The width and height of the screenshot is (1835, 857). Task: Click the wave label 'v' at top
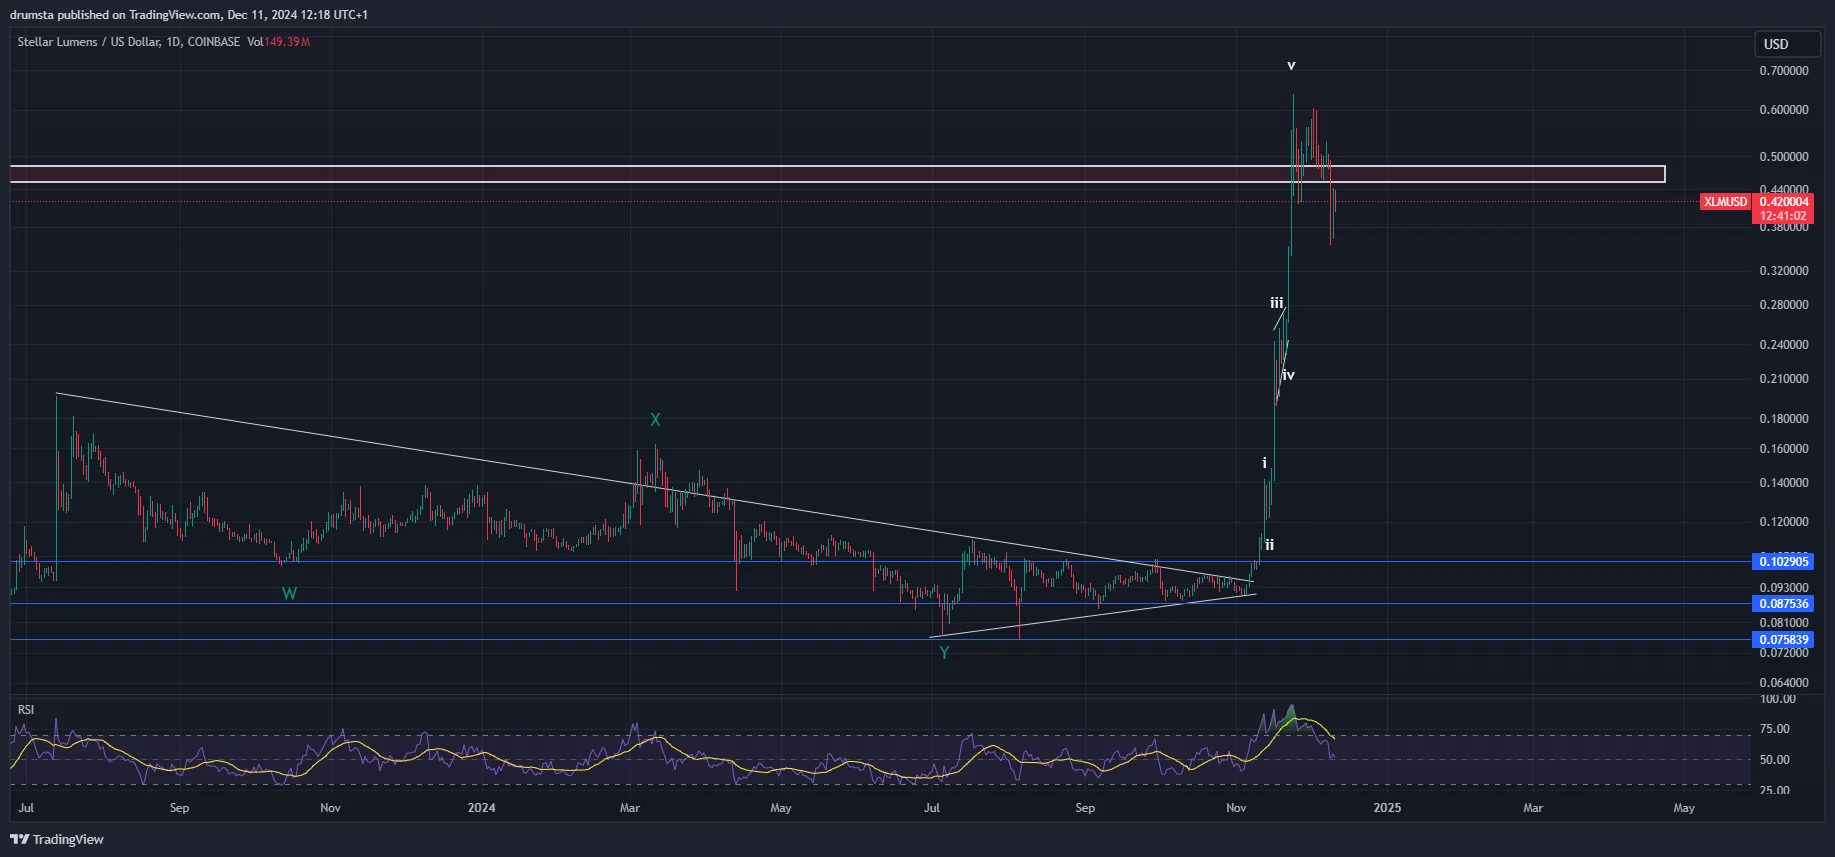pos(1291,66)
